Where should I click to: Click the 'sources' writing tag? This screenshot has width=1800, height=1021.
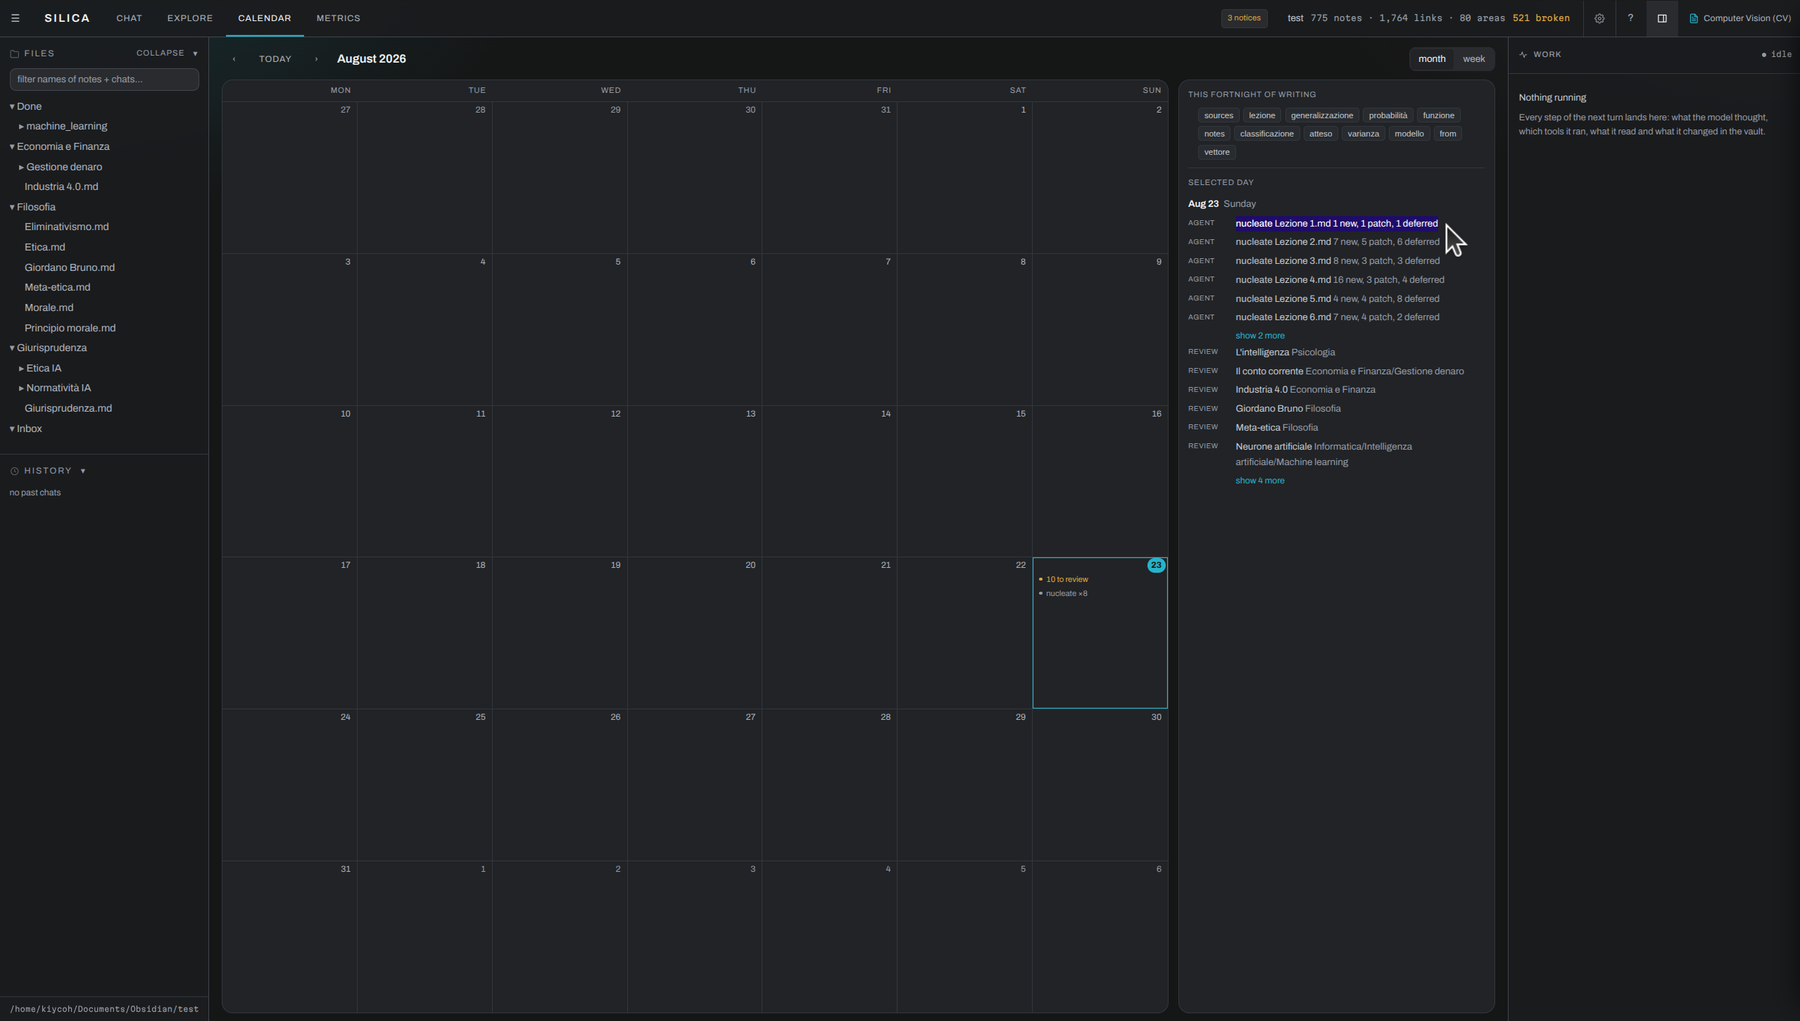pyautogui.click(x=1218, y=115)
